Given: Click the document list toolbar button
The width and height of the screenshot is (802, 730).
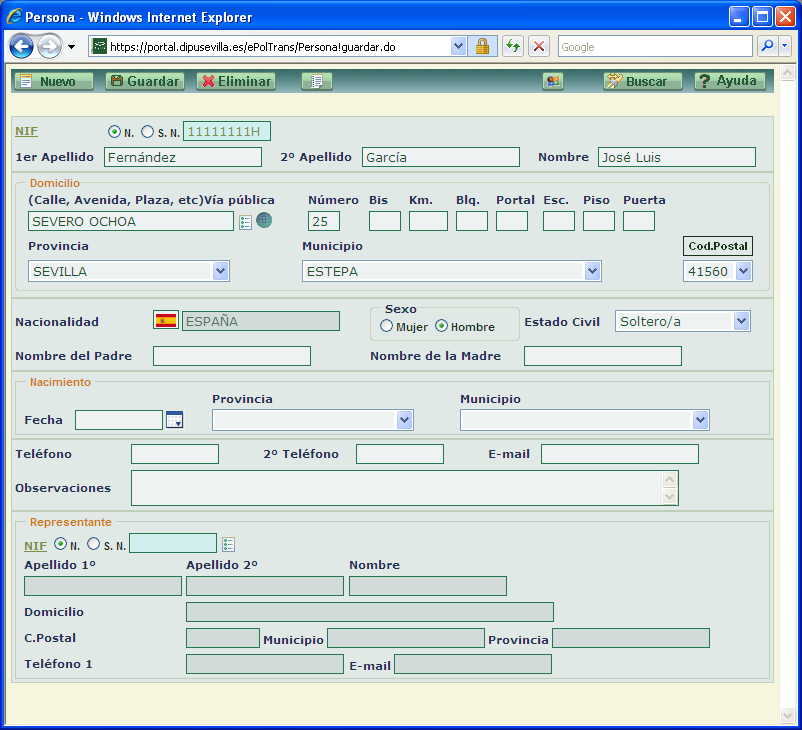Looking at the screenshot, I should tap(316, 81).
